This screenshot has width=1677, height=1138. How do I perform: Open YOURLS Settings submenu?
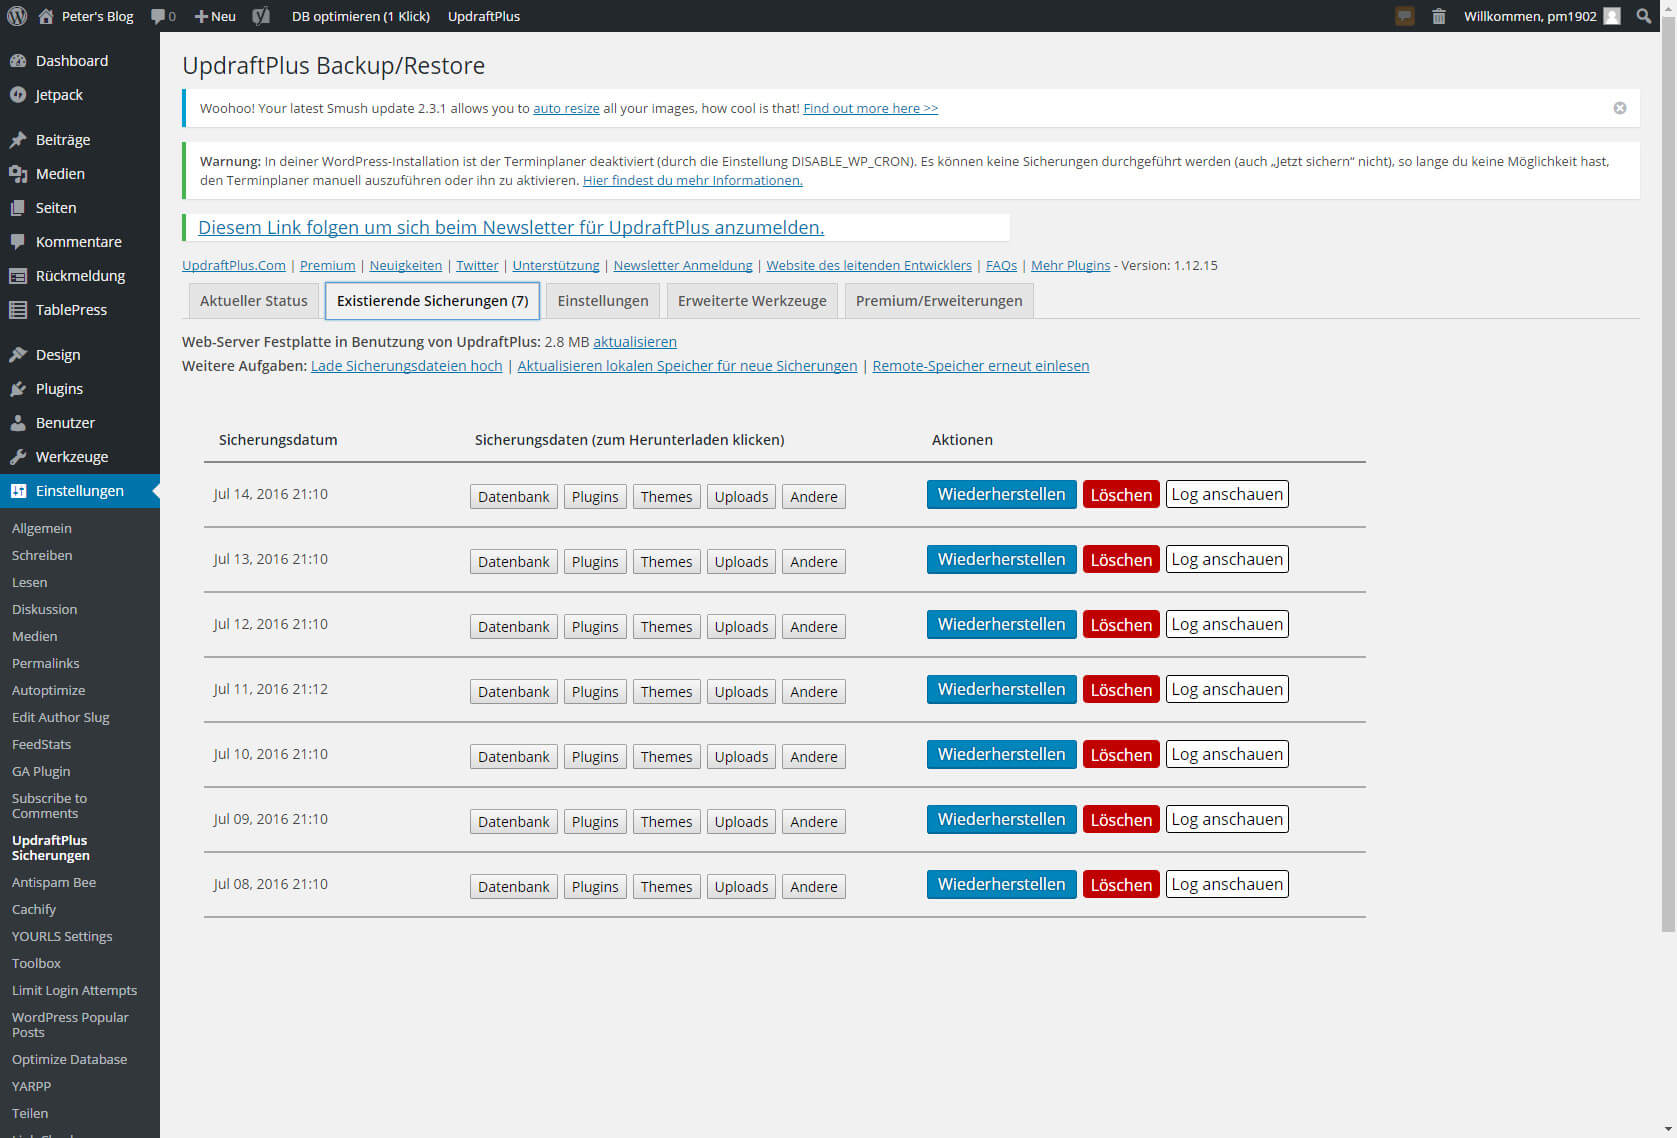click(x=62, y=936)
